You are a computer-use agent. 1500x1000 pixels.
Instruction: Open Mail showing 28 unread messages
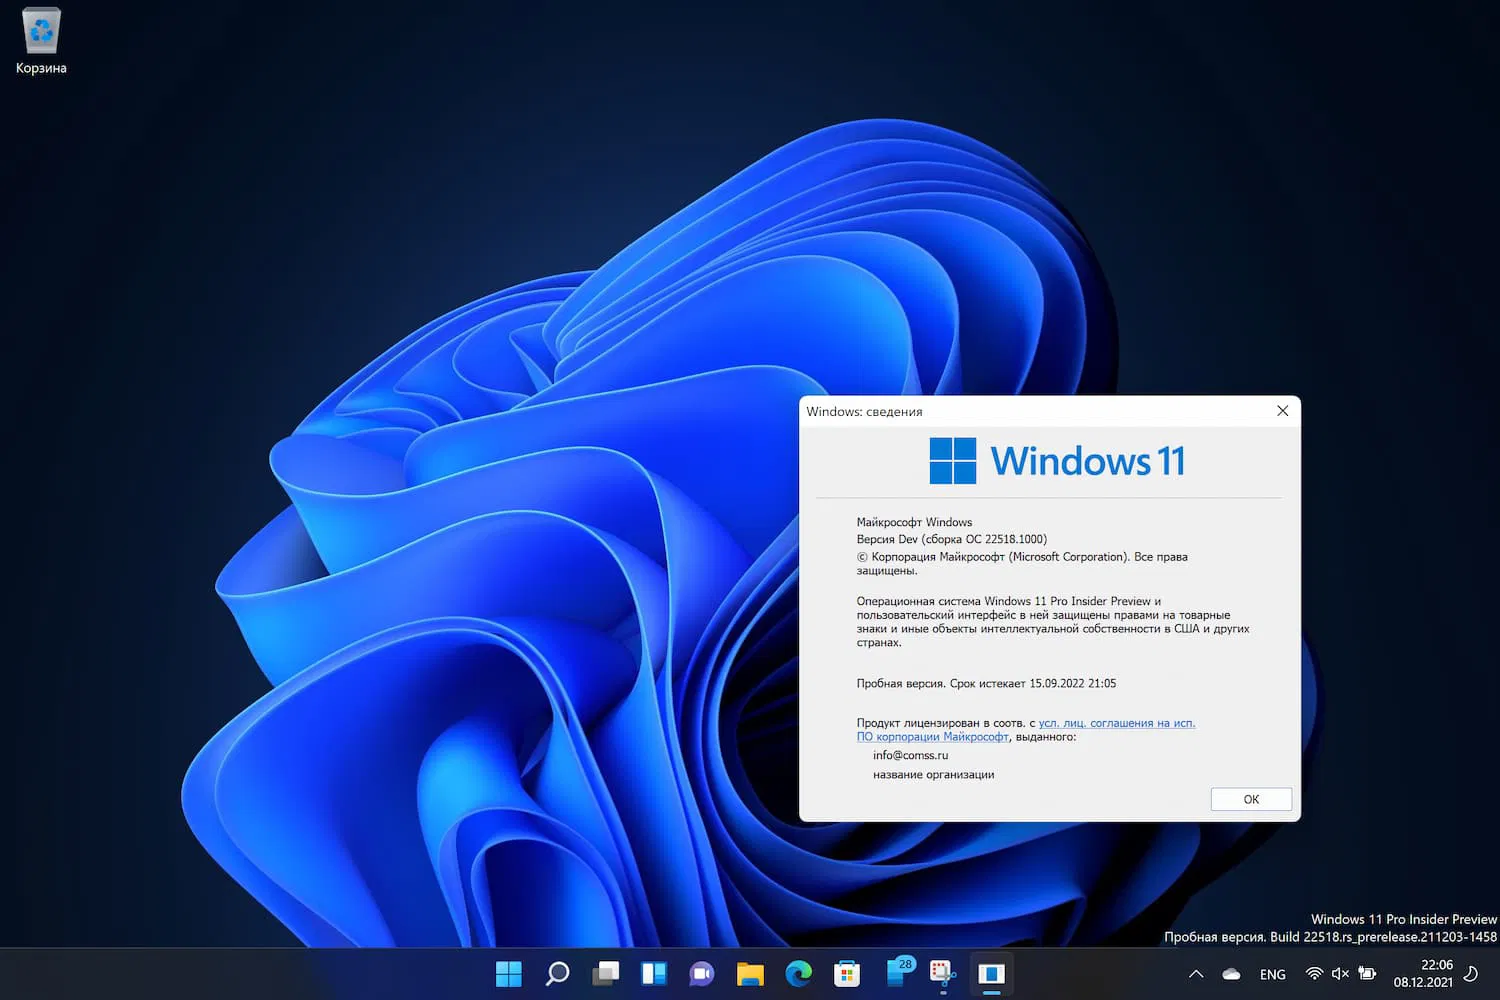(x=894, y=973)
